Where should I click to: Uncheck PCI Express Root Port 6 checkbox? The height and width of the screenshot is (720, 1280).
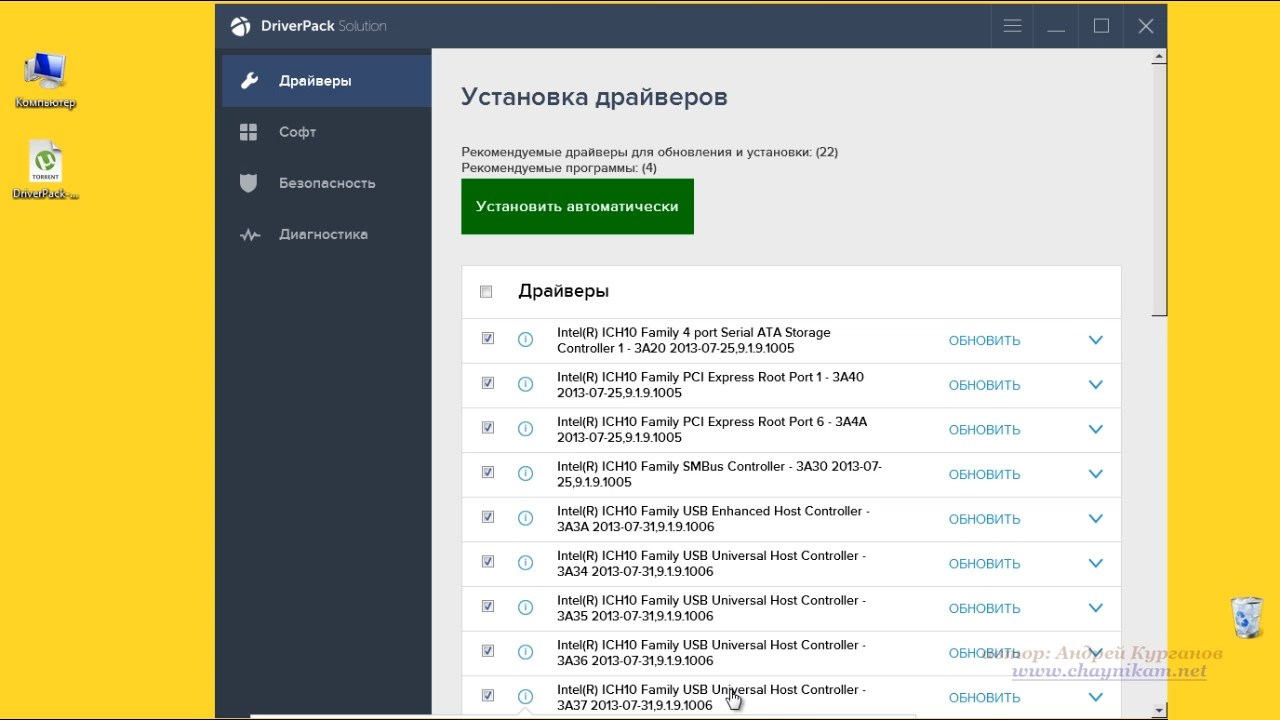pyautogui.click(x=488, y=428)
